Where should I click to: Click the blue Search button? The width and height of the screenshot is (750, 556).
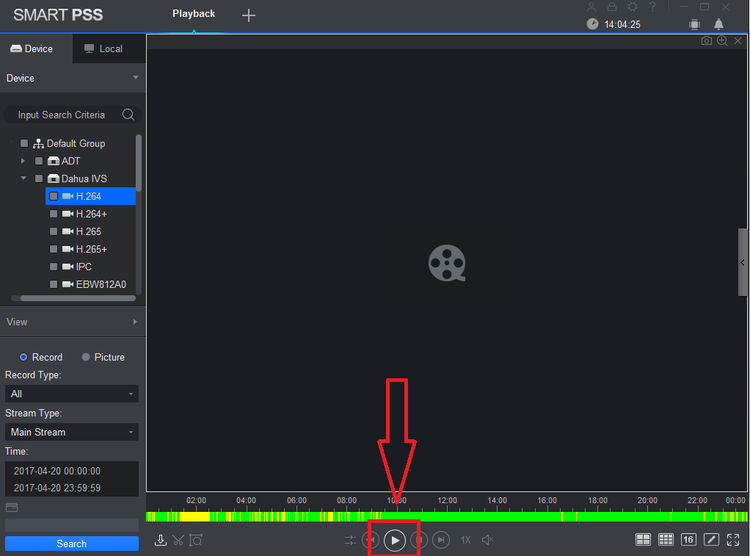(x=72, y=544)
